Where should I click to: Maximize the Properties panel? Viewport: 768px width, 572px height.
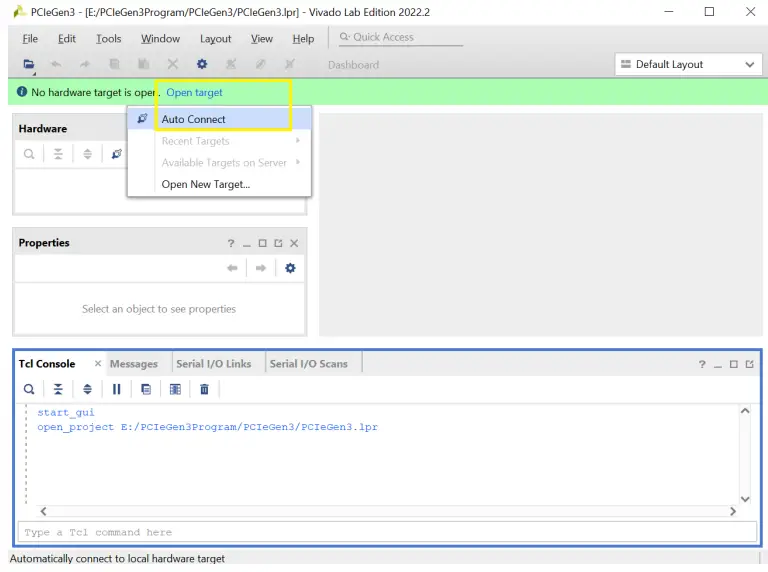tap(263, 243)
